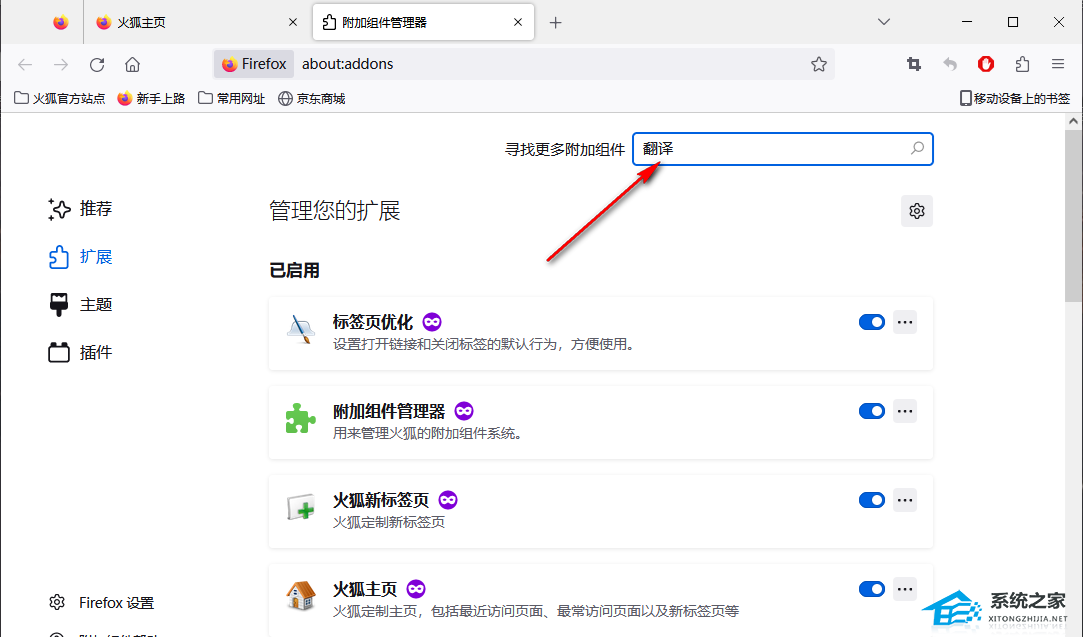Click the green puzzle 附加组件管理器 icon
The height and width of the screenshot is (637, 1083).
point(300,419)
